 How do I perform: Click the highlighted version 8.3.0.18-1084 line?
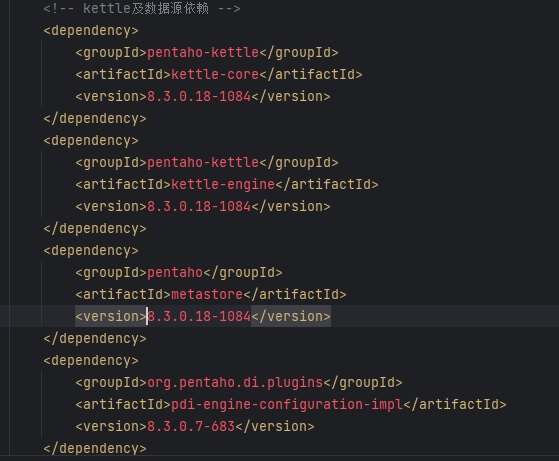[x=203, y=316]
